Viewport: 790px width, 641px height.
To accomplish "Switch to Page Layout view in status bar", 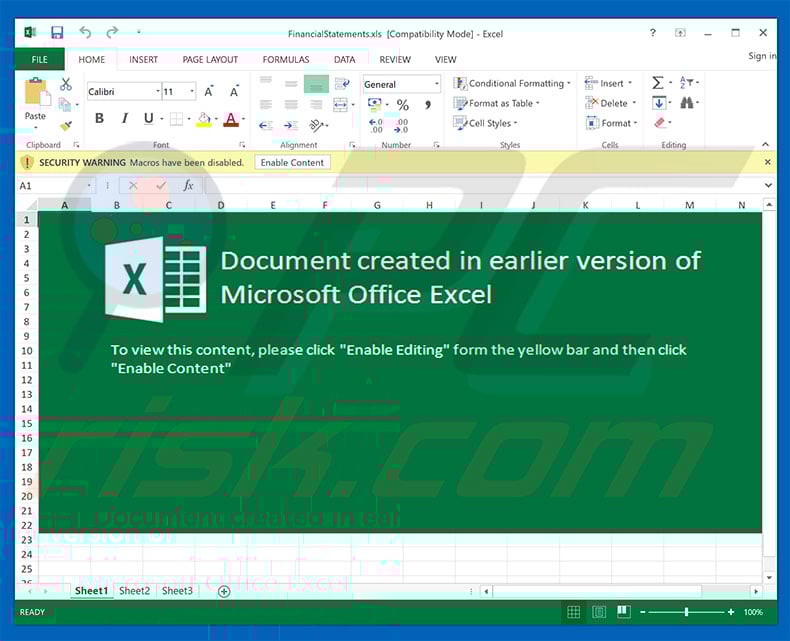I will point(599,612).
